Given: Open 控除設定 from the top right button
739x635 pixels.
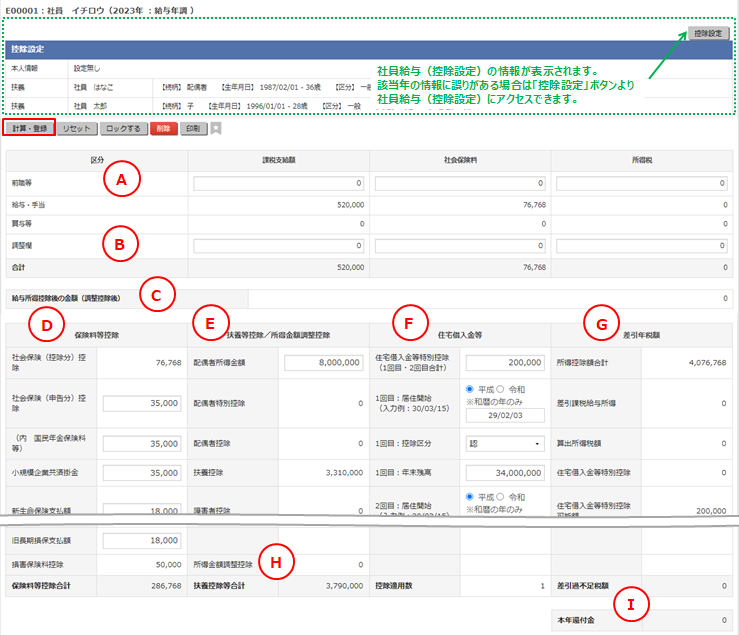Looking at the screenshot, I should point(707,33).
